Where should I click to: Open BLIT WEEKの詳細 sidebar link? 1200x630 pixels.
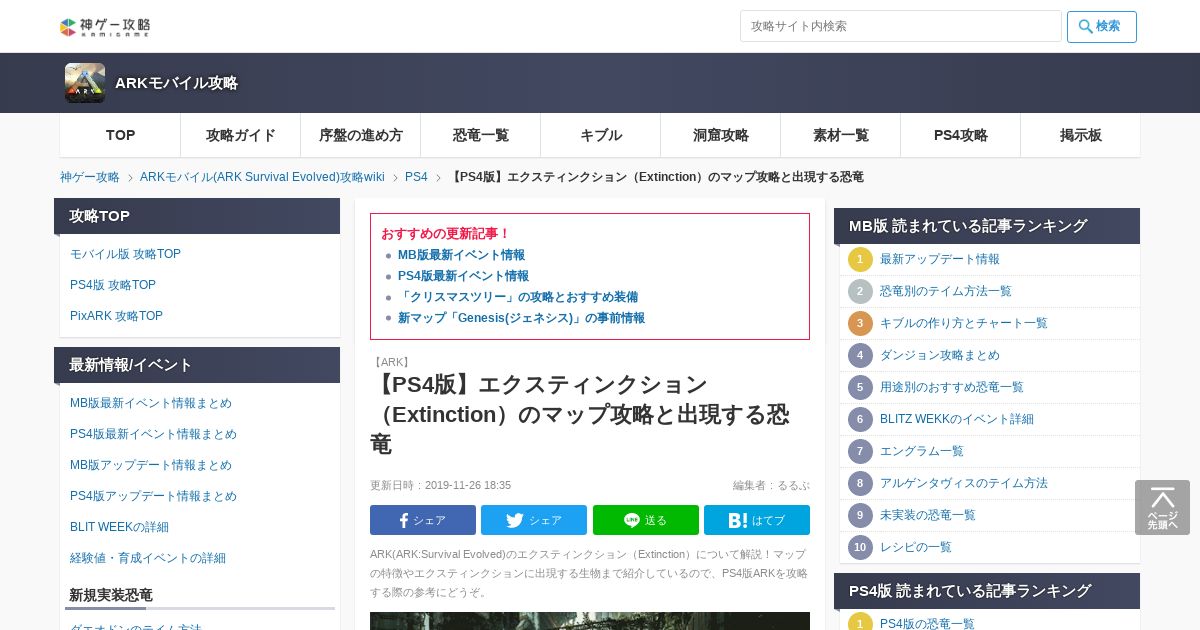119,527
